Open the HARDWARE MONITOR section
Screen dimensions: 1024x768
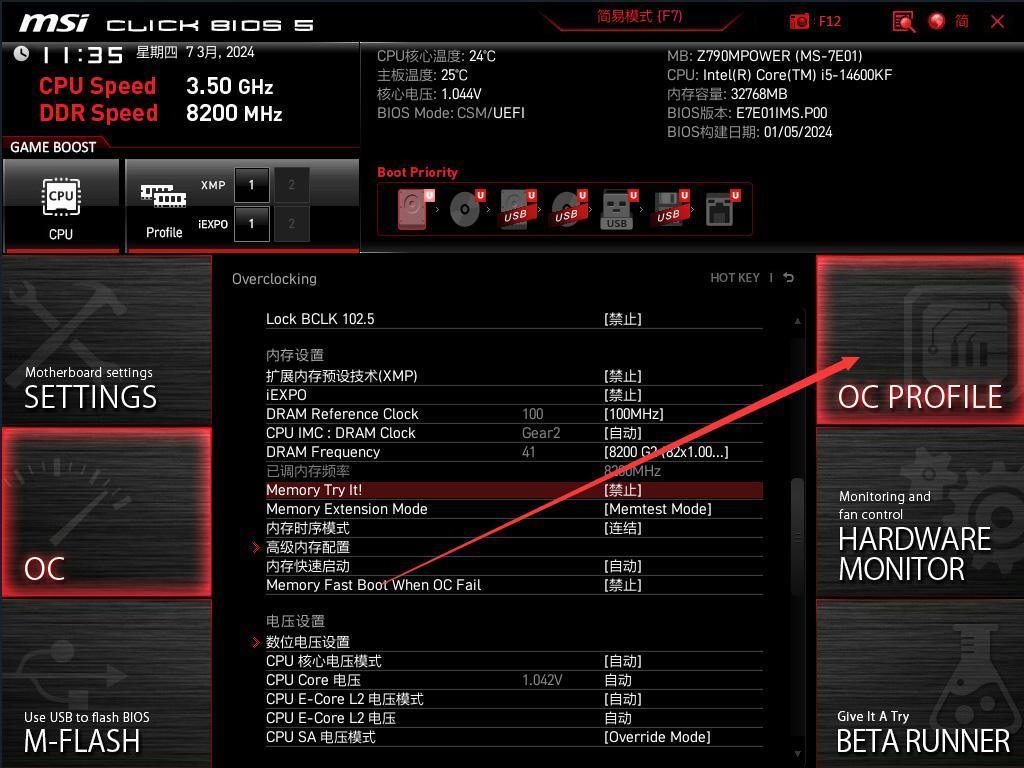(920, 512)
